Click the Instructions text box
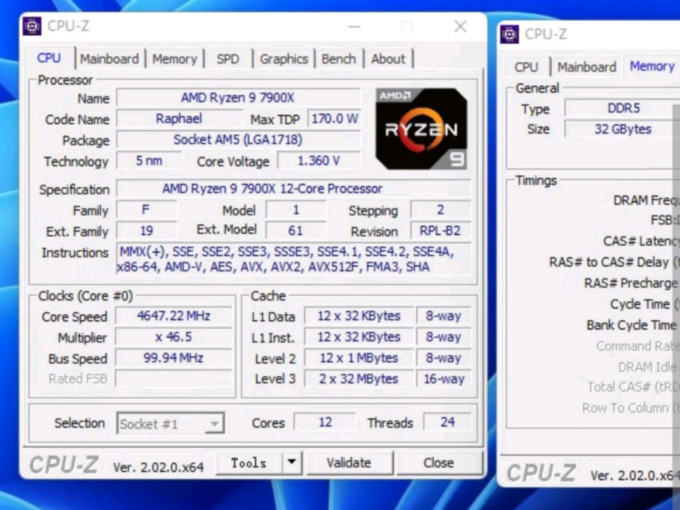 [294, 259]
